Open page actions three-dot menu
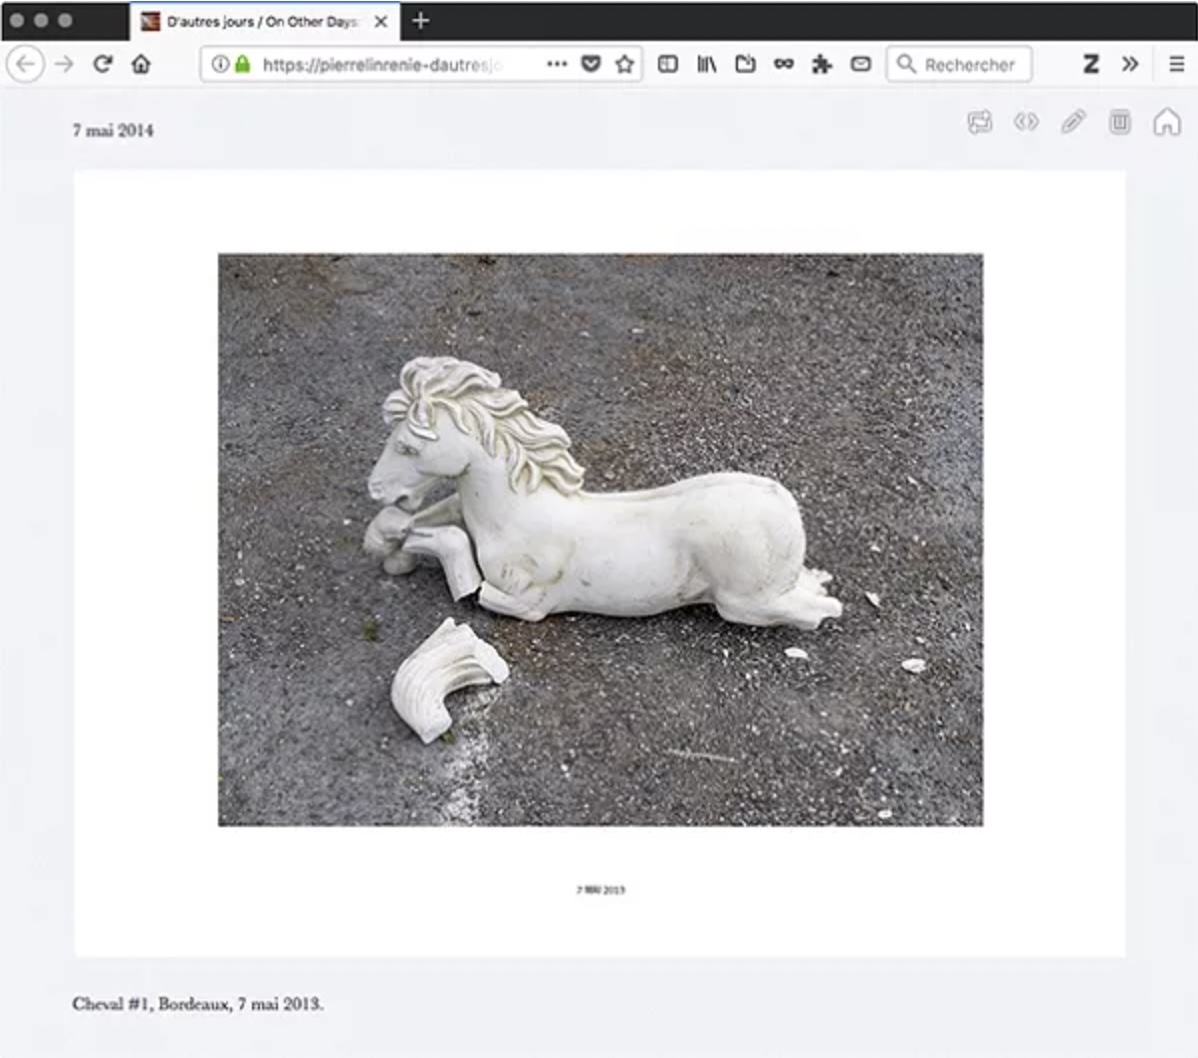The height and width of the screenshot is (1058, 1198). [x=557, y=64]
